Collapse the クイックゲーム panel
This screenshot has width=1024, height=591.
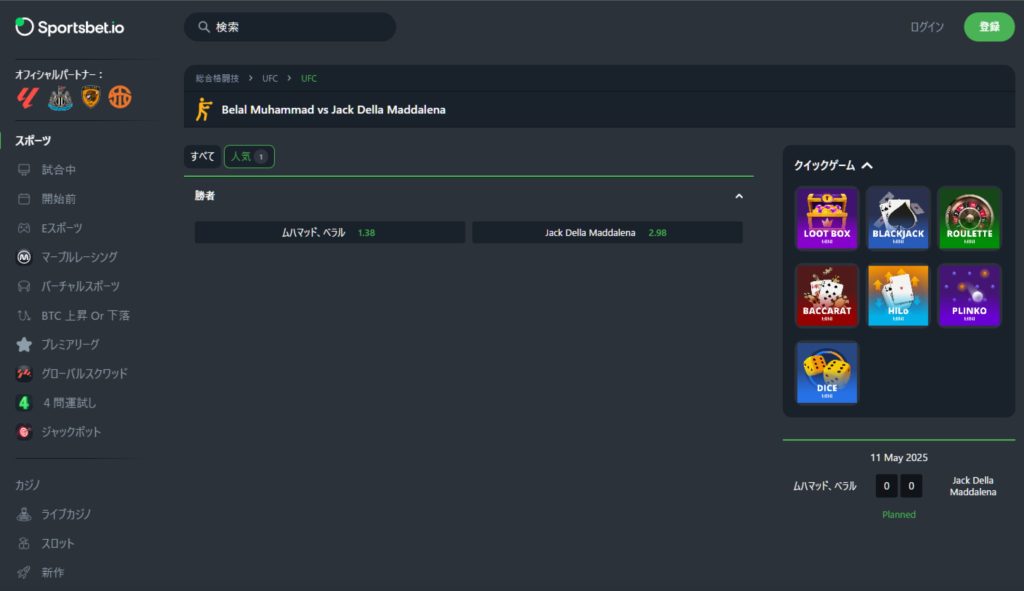tap(867, 166)
